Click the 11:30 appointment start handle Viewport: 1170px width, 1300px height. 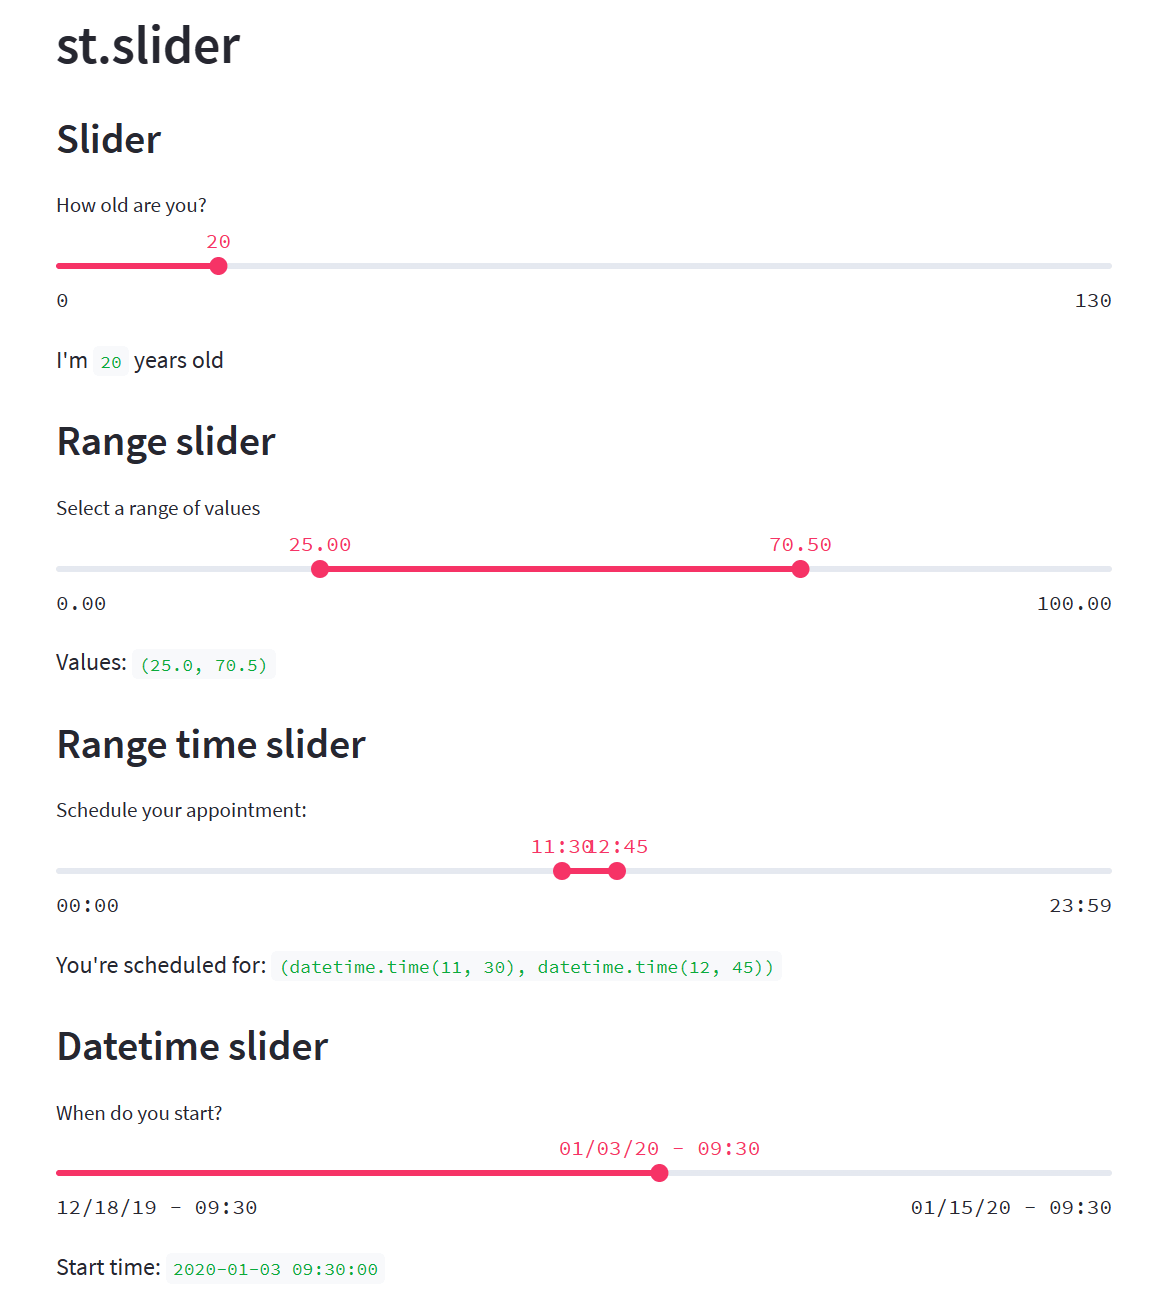point(562,871)
